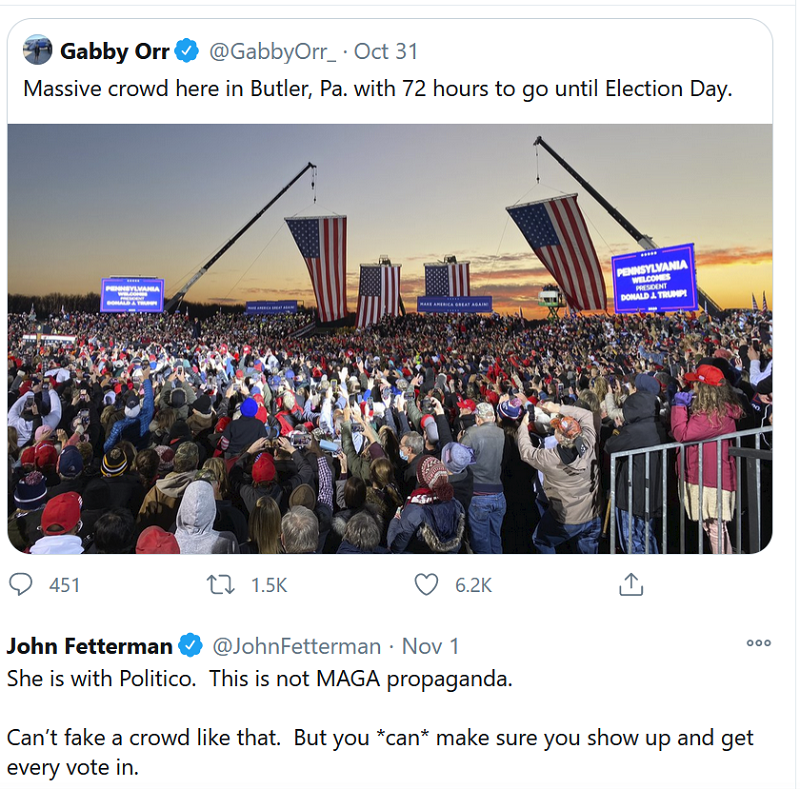Open John Fetterman's profile via display name
The width and height of the screenshot is (800, 789).
click(89, 646)
